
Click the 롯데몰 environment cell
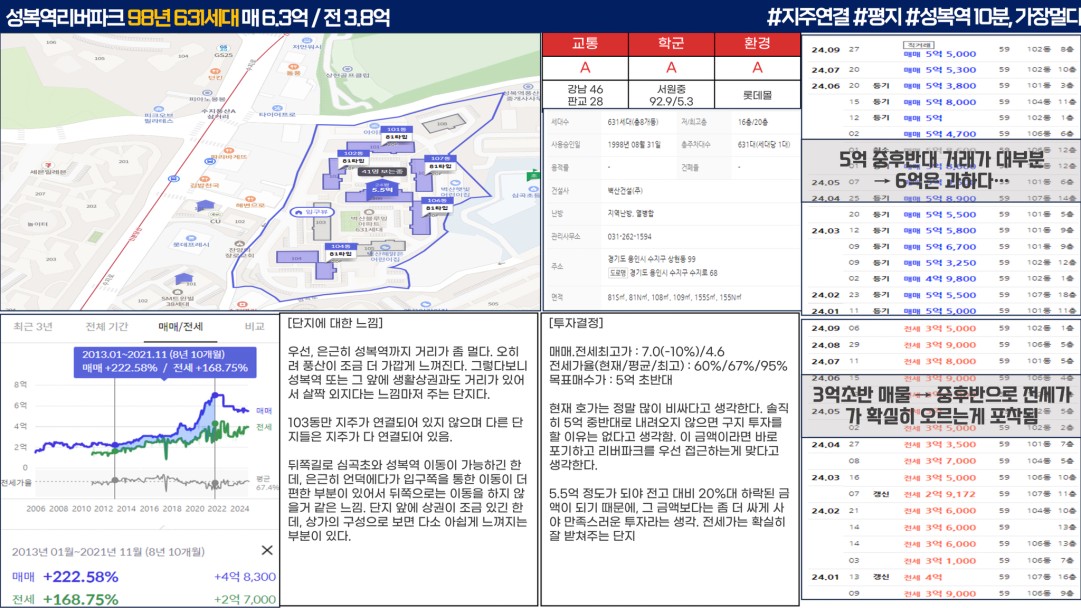coord(757,95)
